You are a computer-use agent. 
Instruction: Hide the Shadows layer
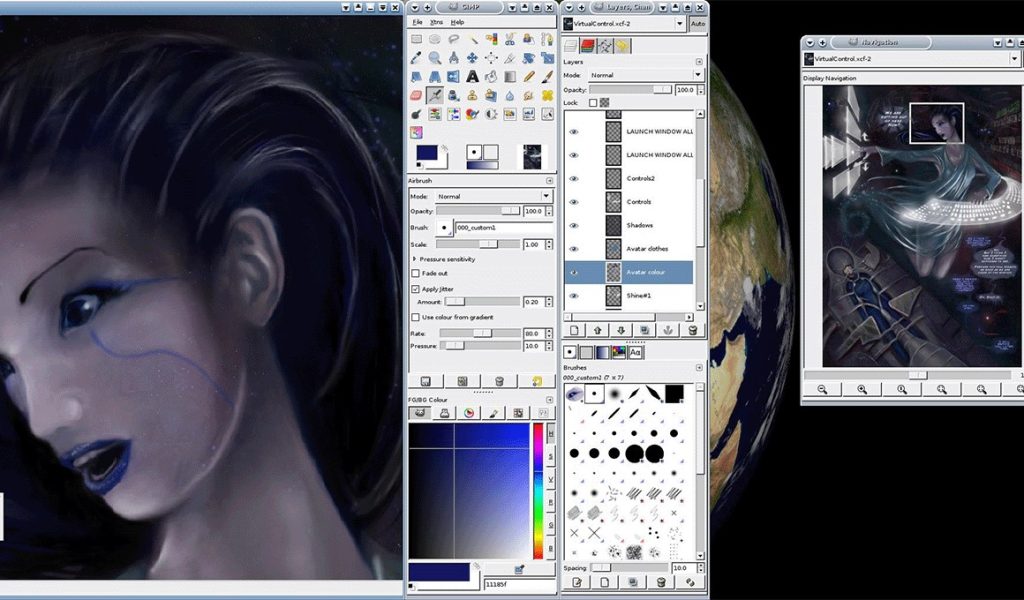point(573,227)
